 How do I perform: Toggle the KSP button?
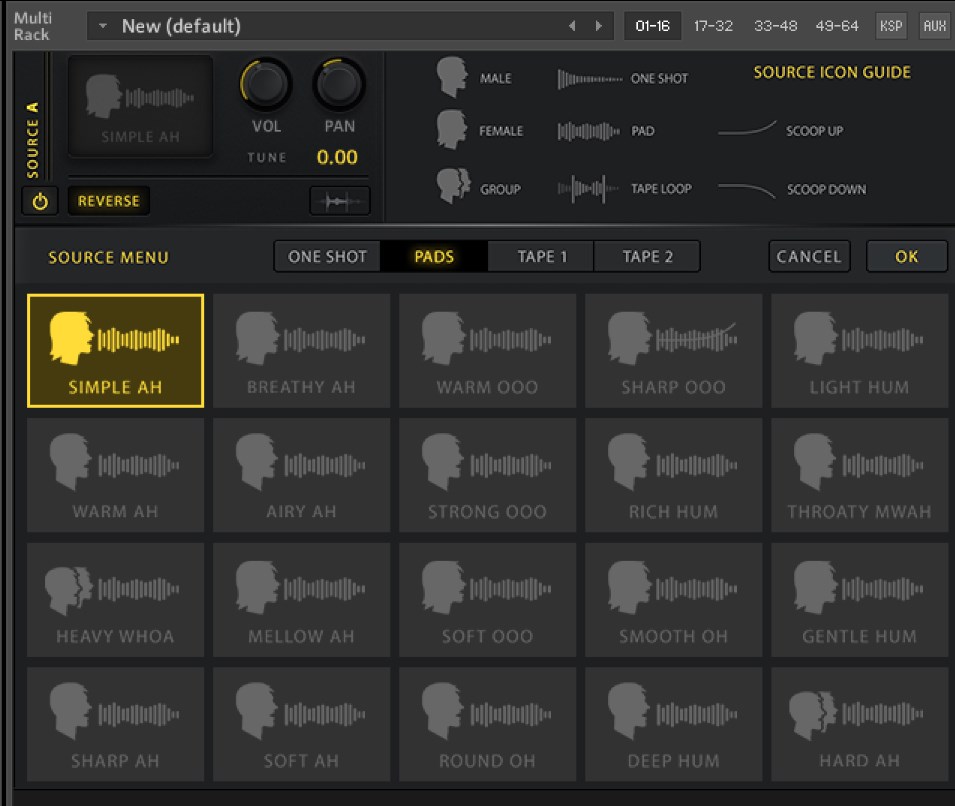(x=891, y=26)
